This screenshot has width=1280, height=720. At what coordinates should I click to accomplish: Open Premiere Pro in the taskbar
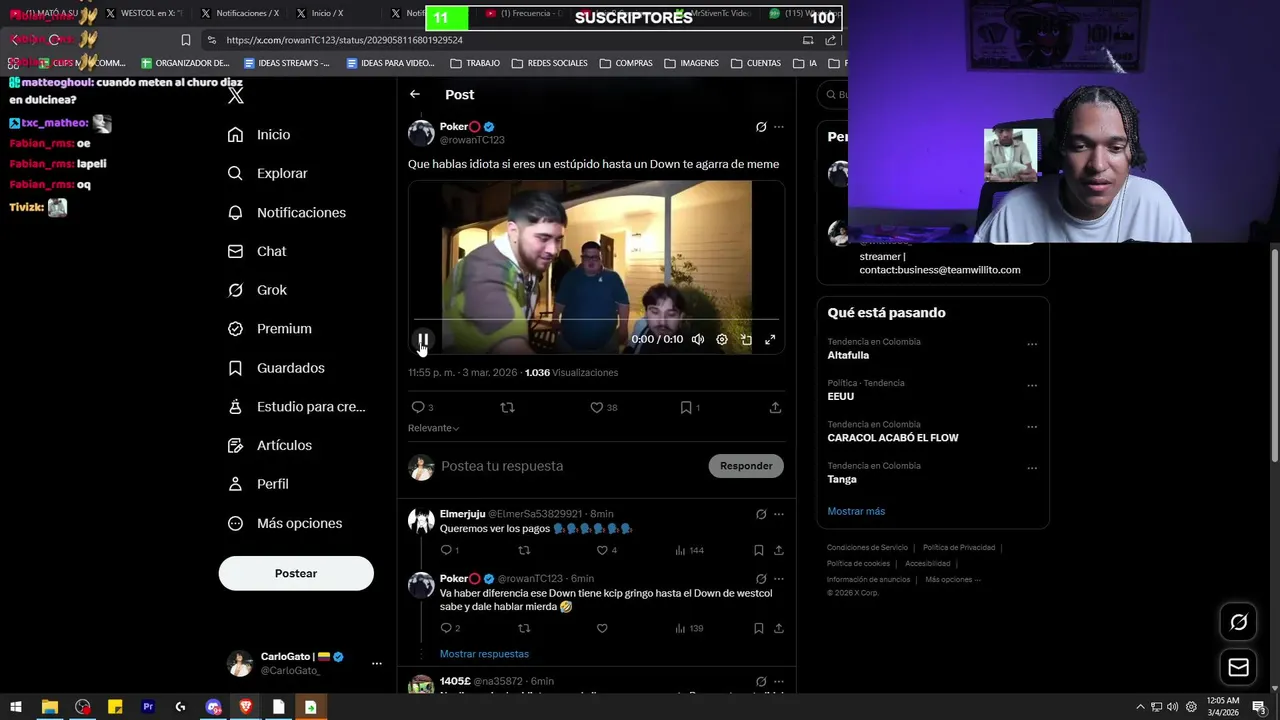point(148,707)
